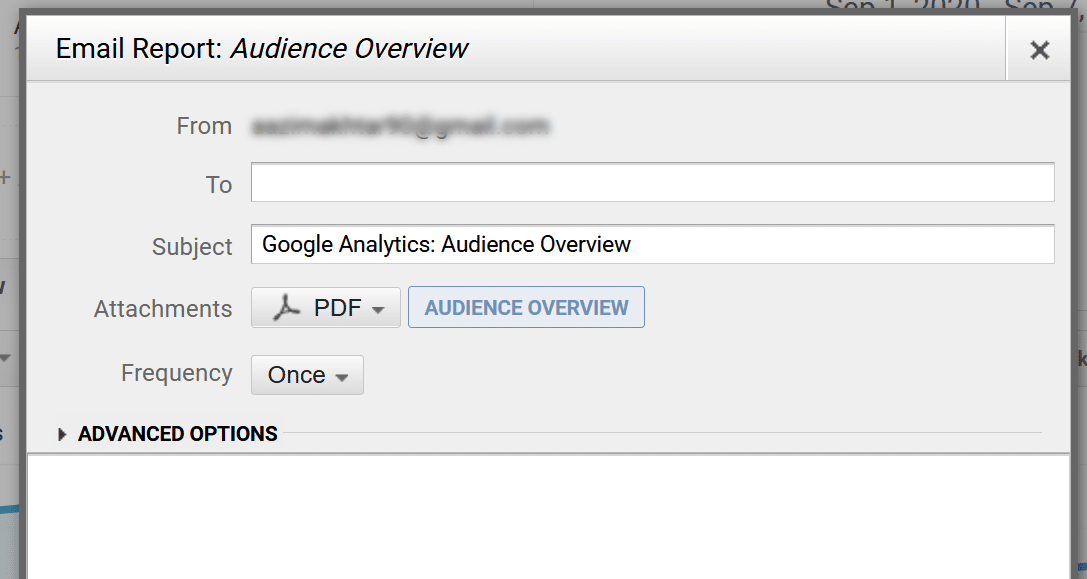Screen dimensions: 1087x579
Task: Click the Email Report dialog title
Action: pos(262,48)
